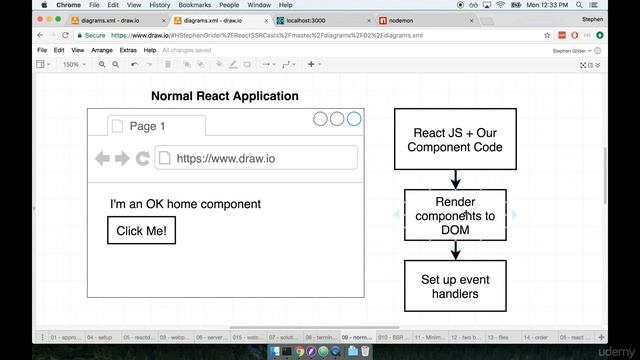640x360 pixels.
Task: Select the React JS + Our Component Code box
Action: pos(455,139)
